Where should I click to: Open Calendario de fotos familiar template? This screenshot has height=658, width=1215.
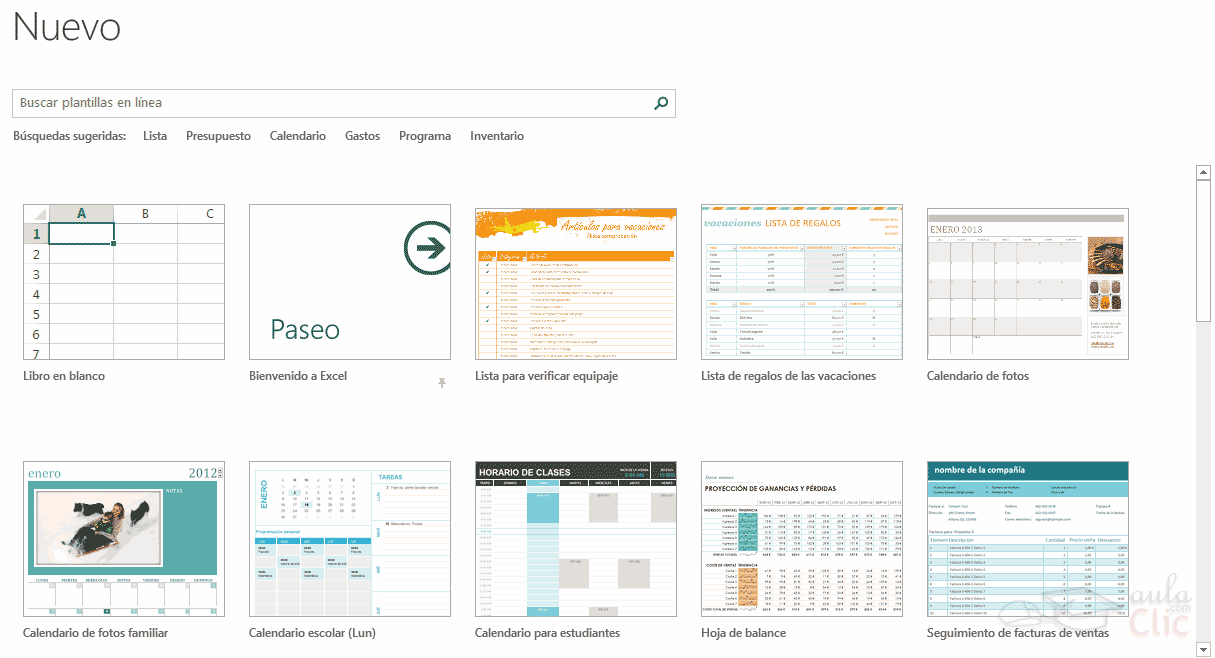[x=124, y=539]
